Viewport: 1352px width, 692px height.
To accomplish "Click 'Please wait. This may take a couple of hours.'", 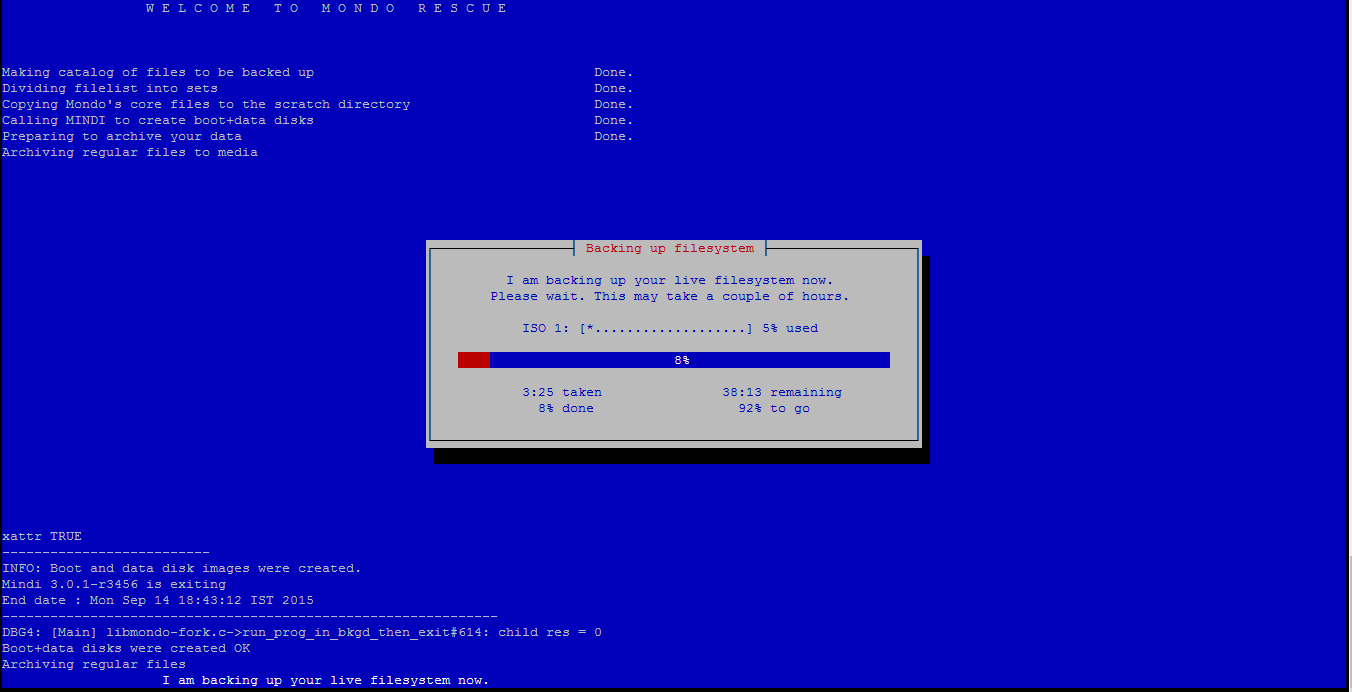I will pos(670,296).
